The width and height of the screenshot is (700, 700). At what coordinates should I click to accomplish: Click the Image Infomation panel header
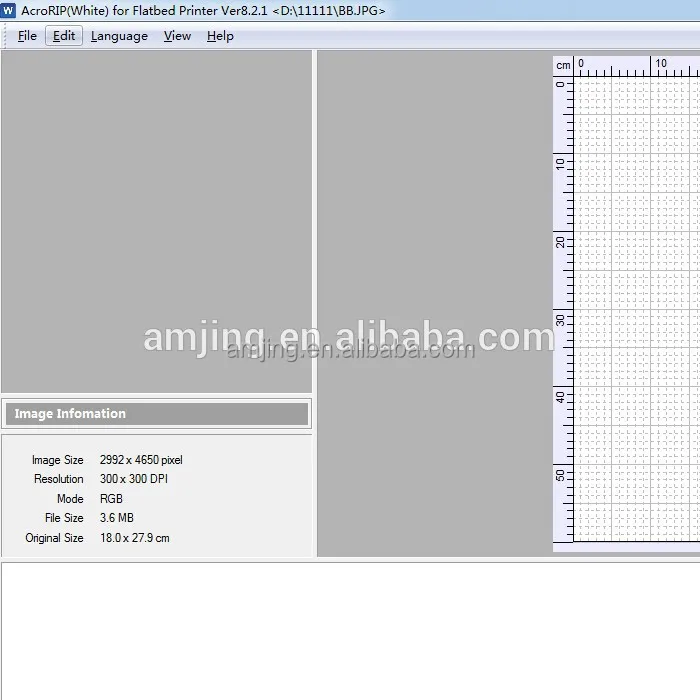[x=157, y=413]
